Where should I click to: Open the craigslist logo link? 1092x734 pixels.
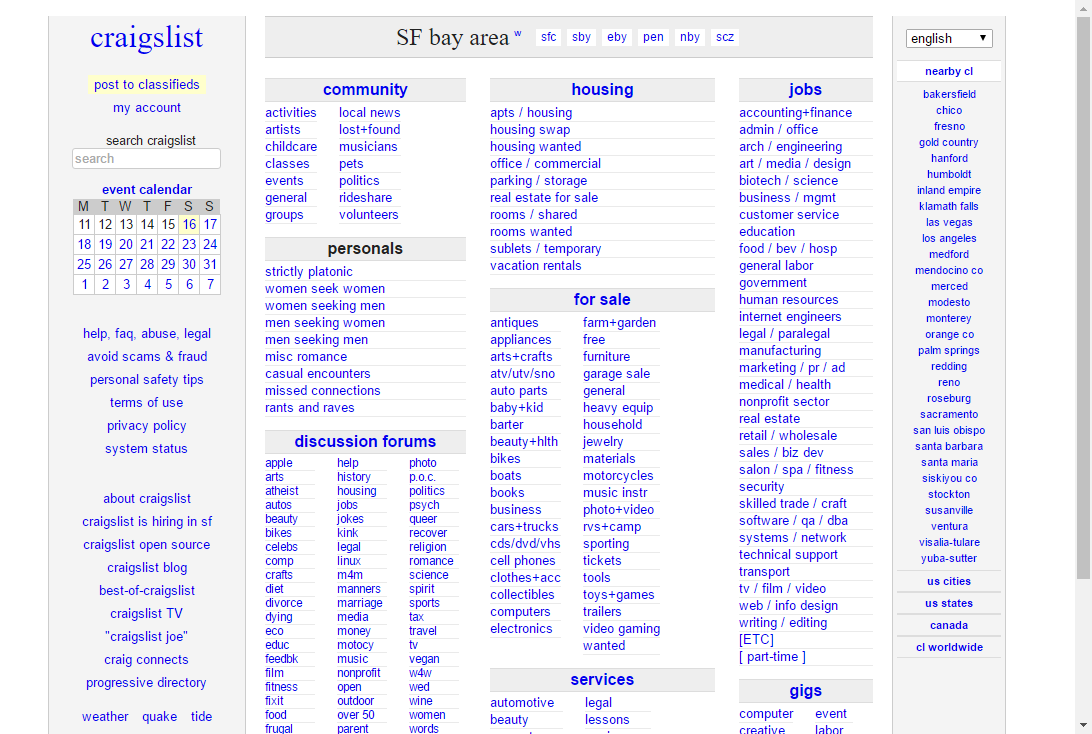[x=146, y=37]
